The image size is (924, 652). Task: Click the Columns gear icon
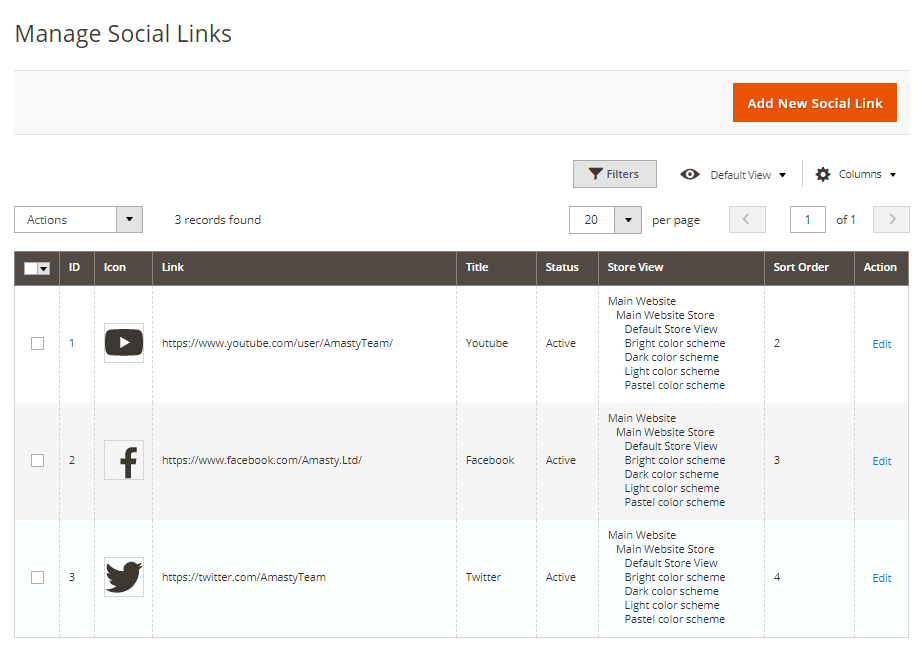click(x=823, y=174)
